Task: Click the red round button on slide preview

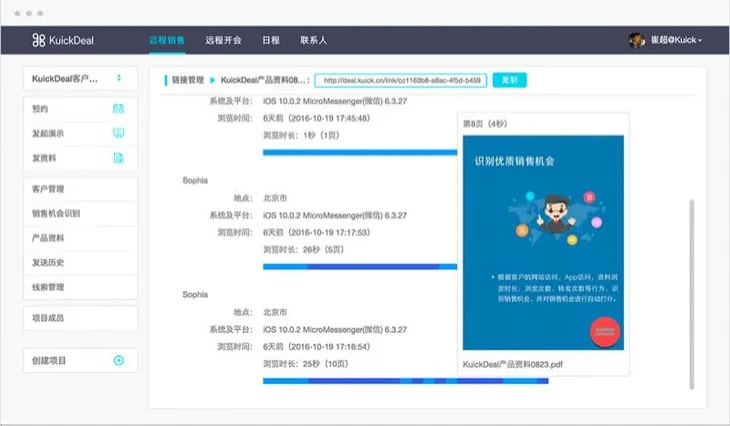Action: coord(605,332)
